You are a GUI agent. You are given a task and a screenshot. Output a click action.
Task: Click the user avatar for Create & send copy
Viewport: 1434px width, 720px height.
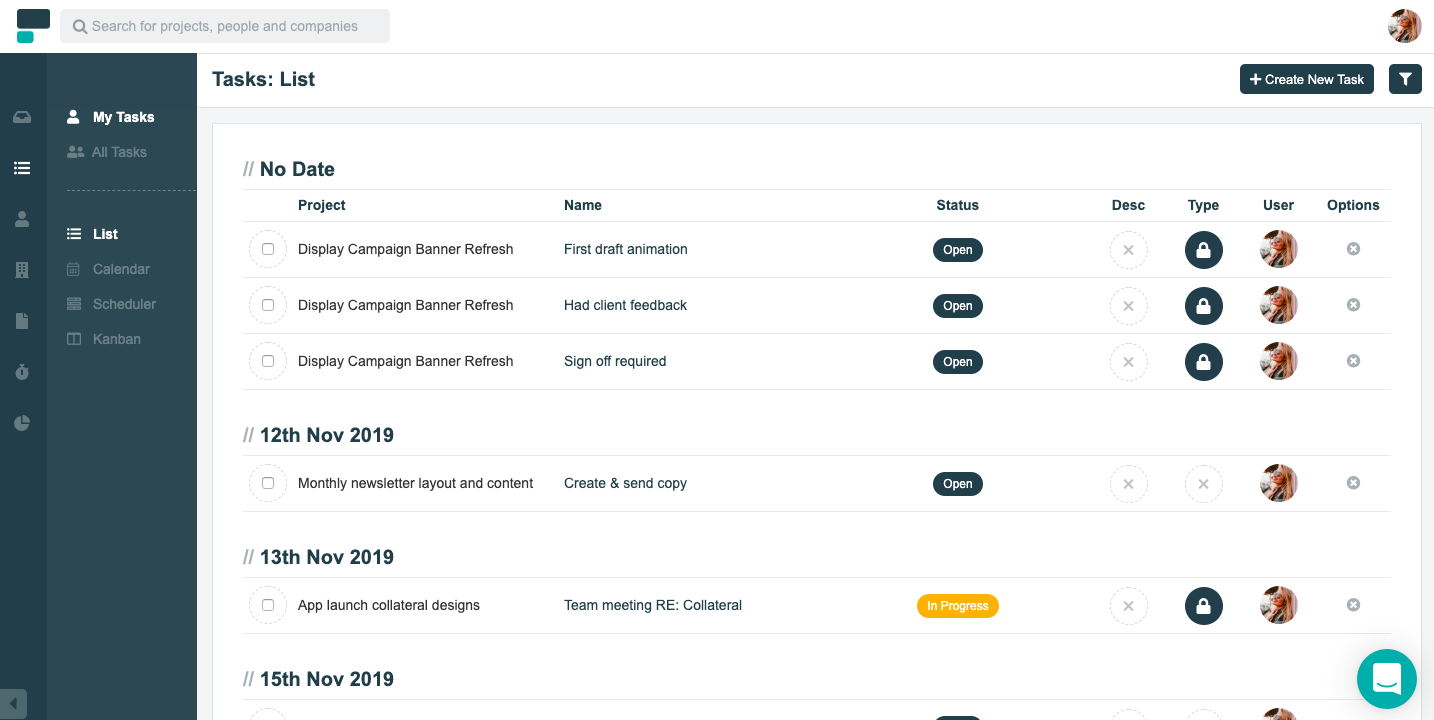[1279, 484]
